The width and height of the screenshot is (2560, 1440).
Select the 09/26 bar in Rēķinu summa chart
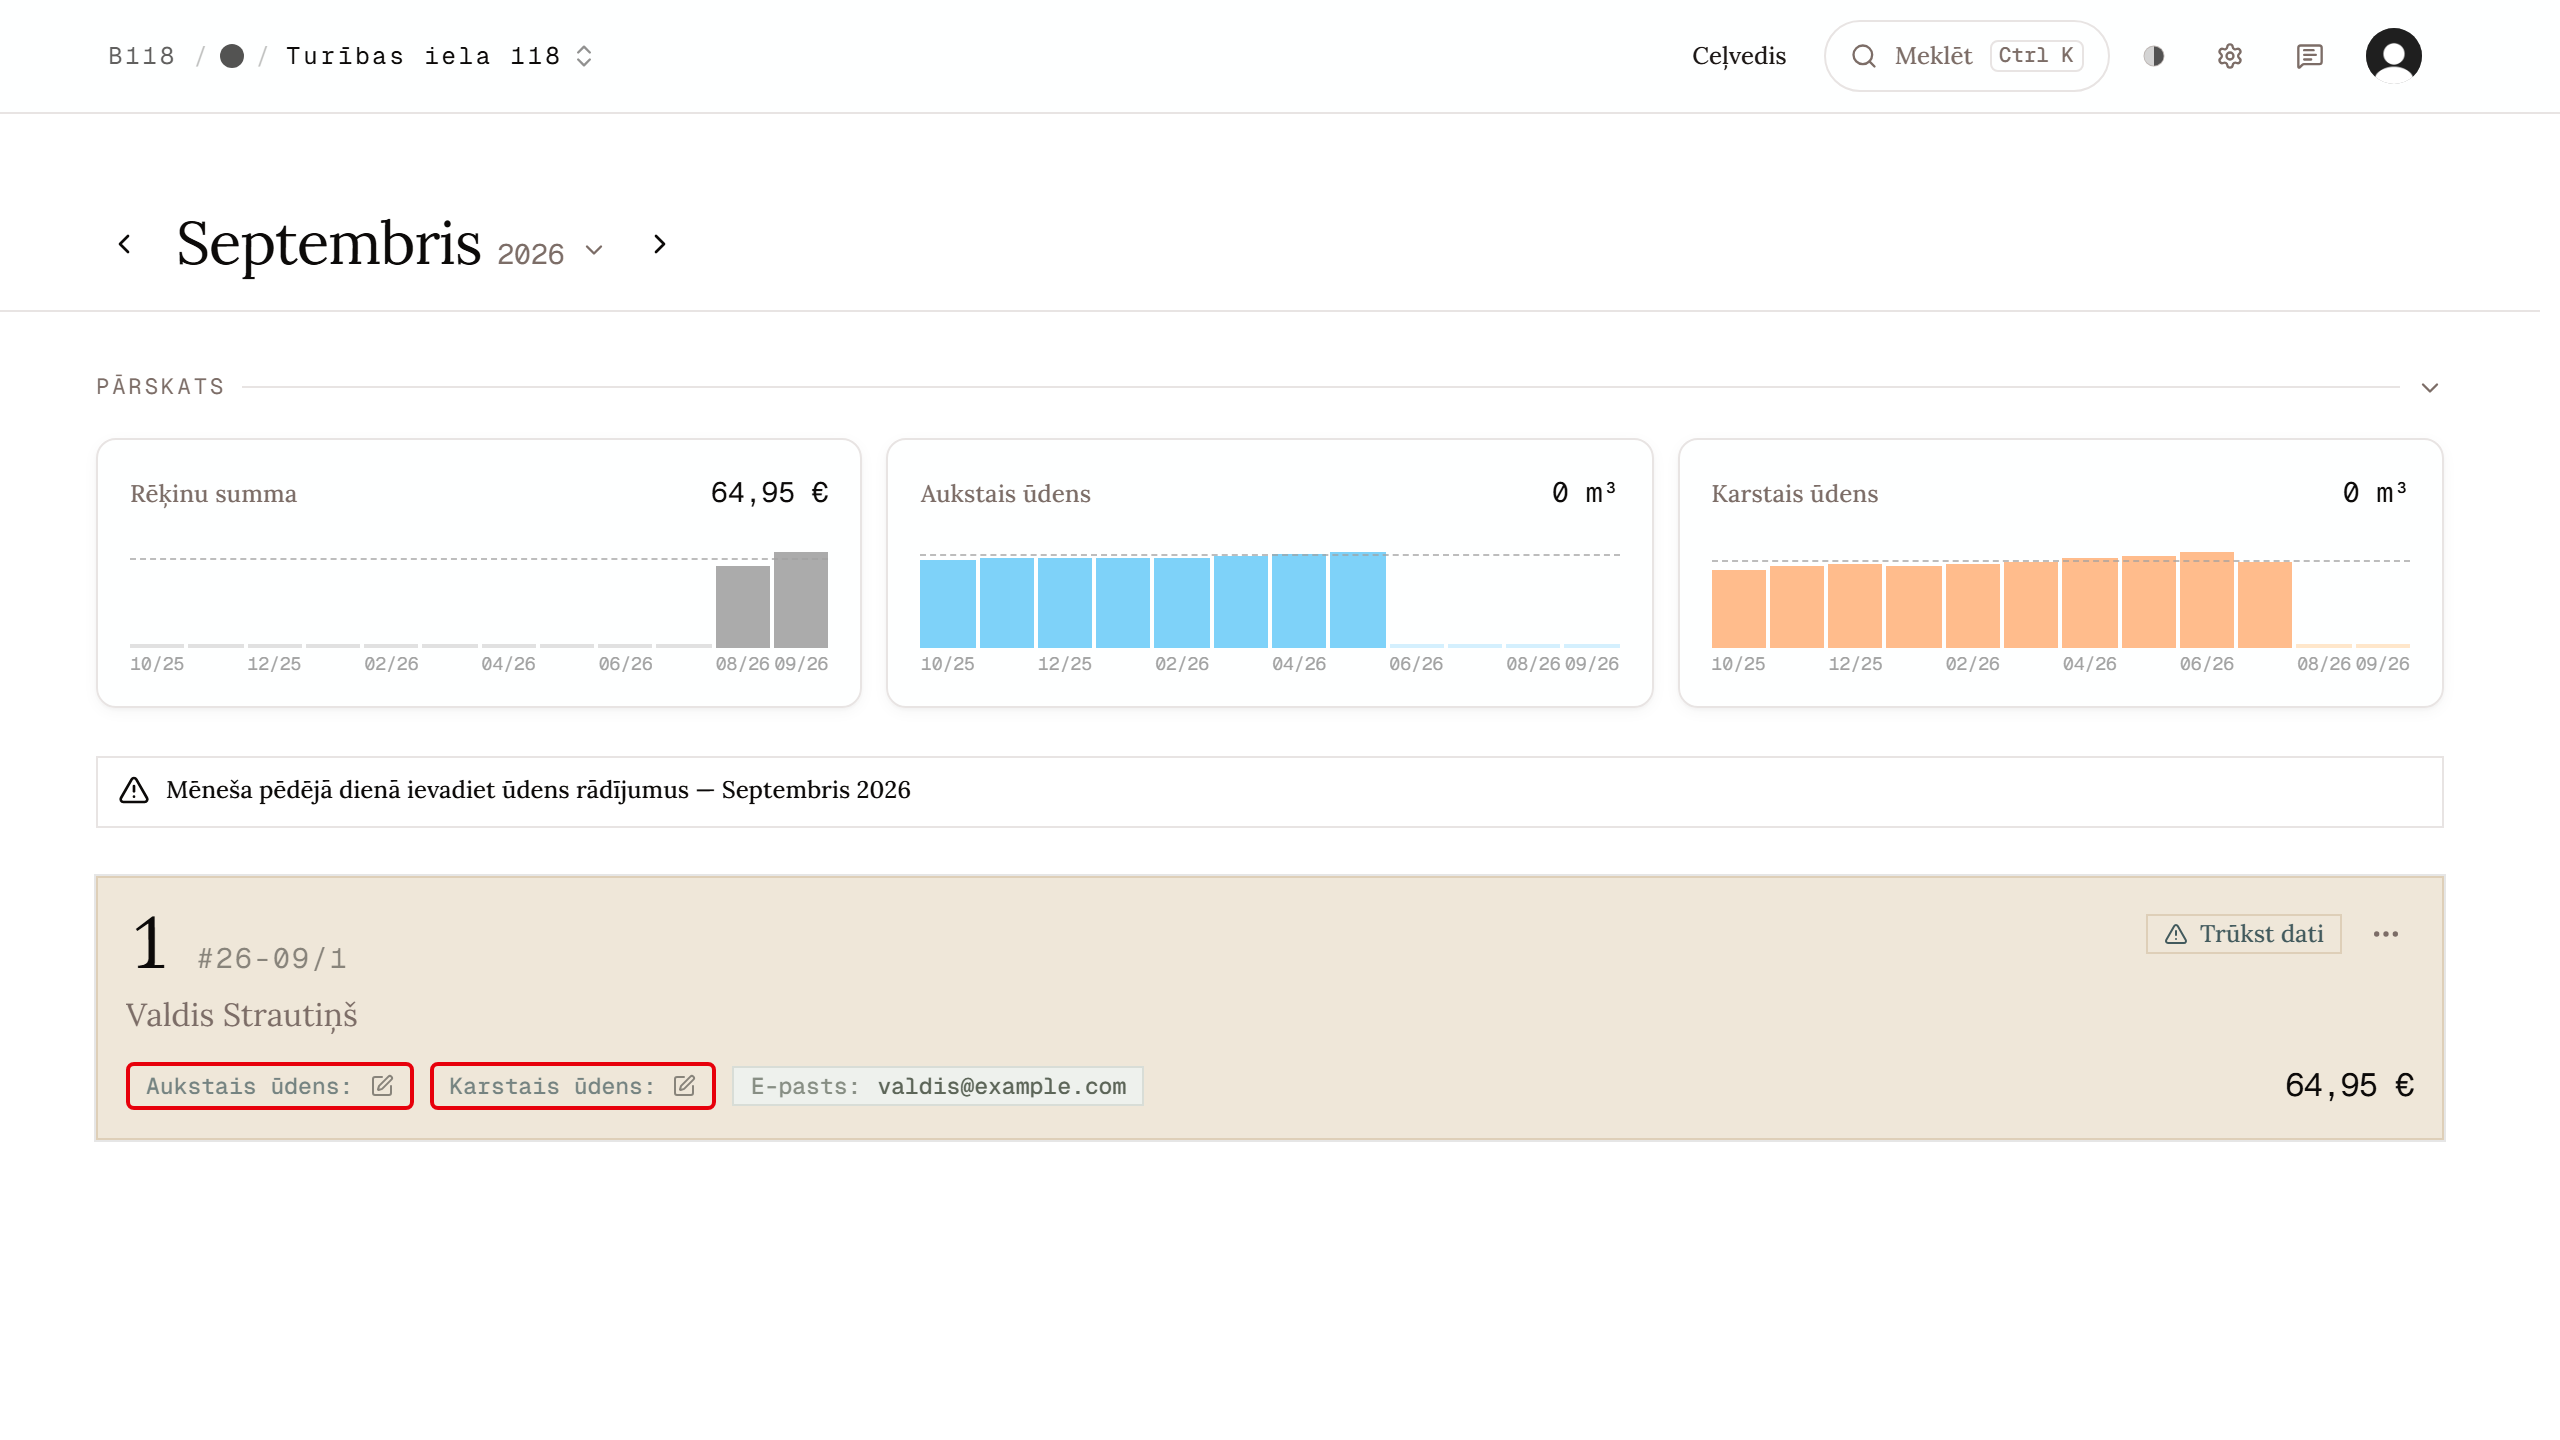801,600
